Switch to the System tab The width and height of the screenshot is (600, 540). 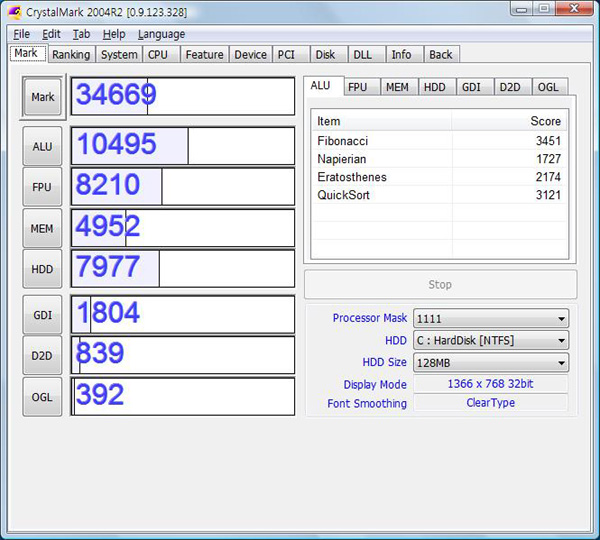tap(119, 55)
